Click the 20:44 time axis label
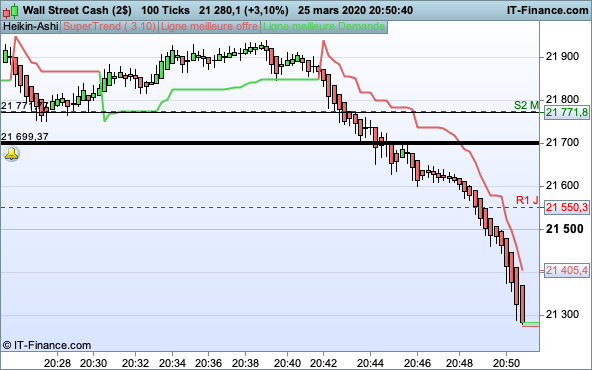This screenshot has height=370, width=592. tap(370, 363)
